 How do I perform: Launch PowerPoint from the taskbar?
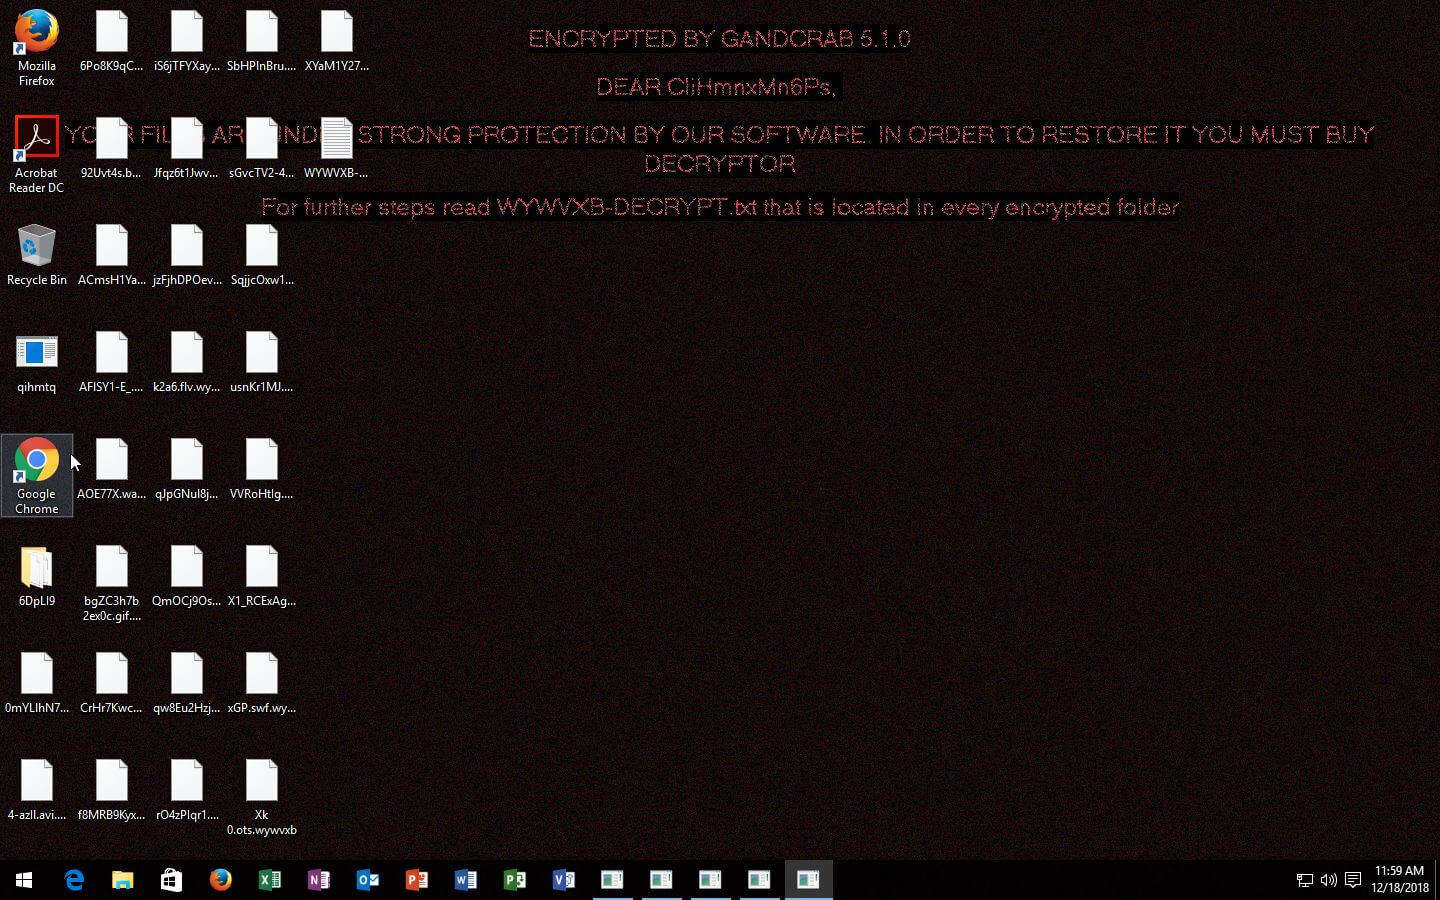point(417,880)
